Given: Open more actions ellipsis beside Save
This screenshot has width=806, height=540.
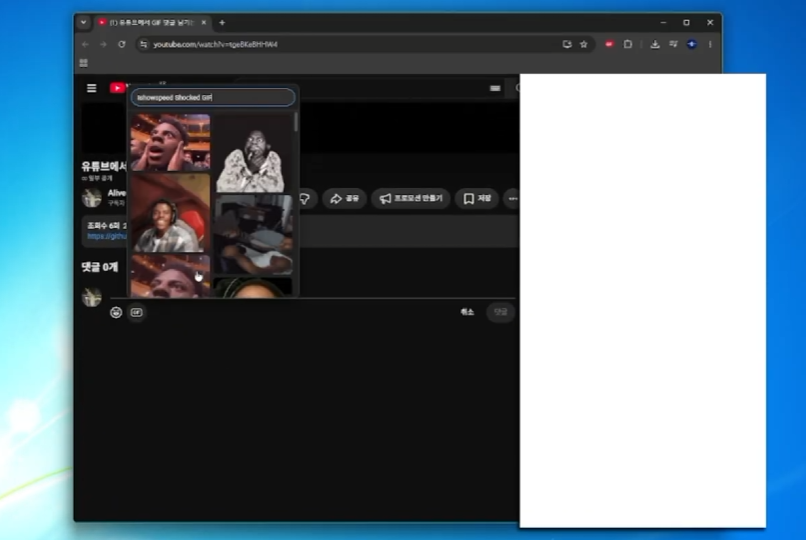Looking at the screenshot, I should 512,199.
